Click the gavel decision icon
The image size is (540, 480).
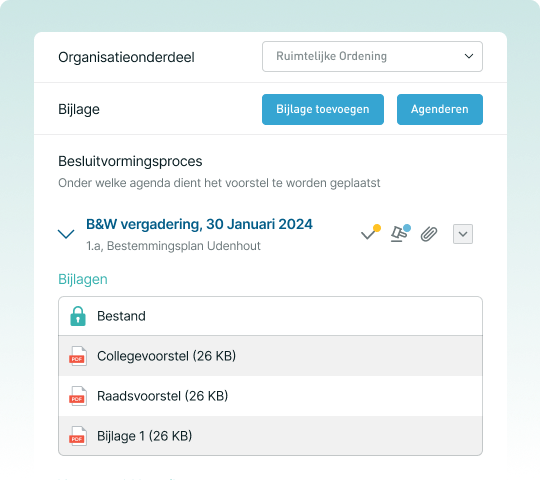pyautogui.click(x=400, y=233)
